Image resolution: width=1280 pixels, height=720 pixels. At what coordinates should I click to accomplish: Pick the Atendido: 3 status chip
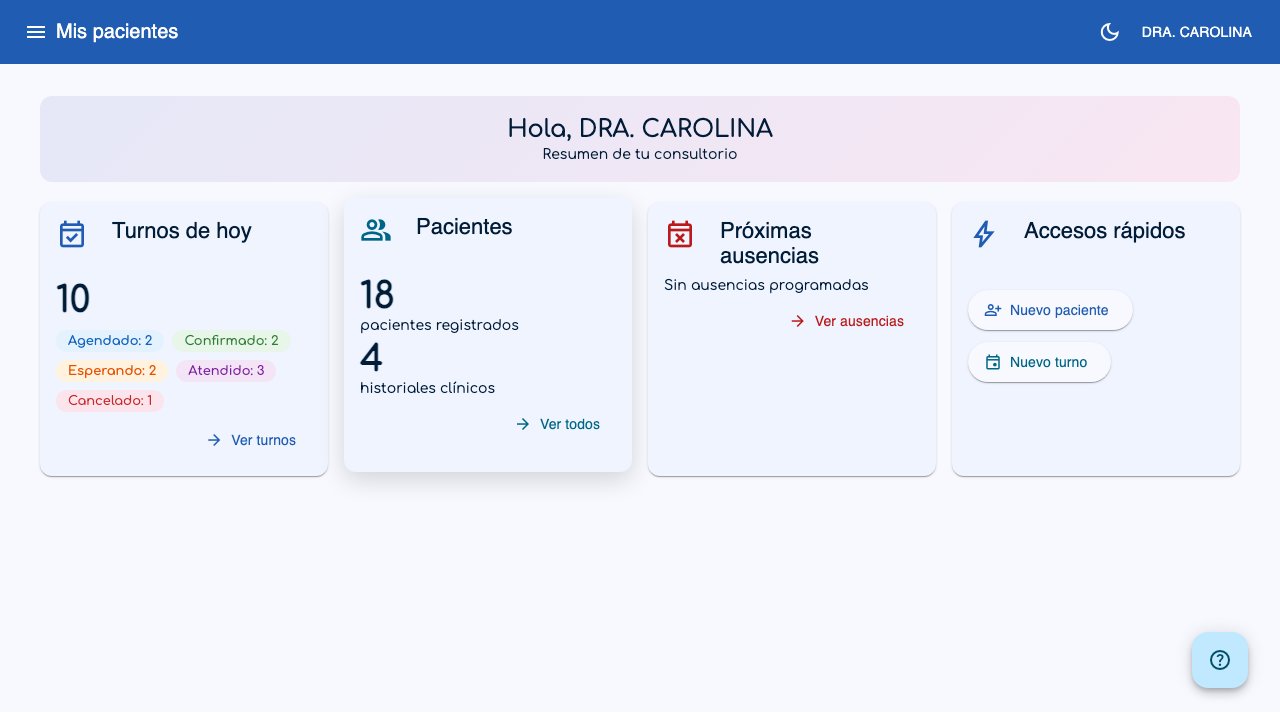(x=226, y=371)
